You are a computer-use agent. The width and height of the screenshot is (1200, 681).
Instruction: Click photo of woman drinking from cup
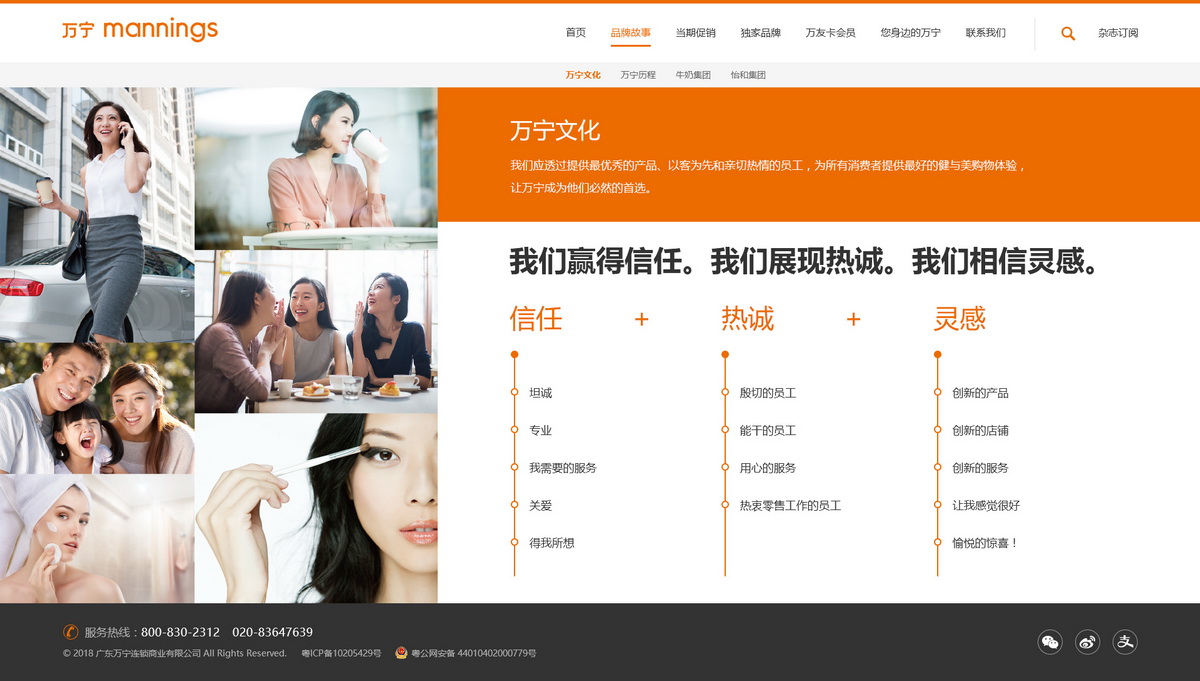316,168
